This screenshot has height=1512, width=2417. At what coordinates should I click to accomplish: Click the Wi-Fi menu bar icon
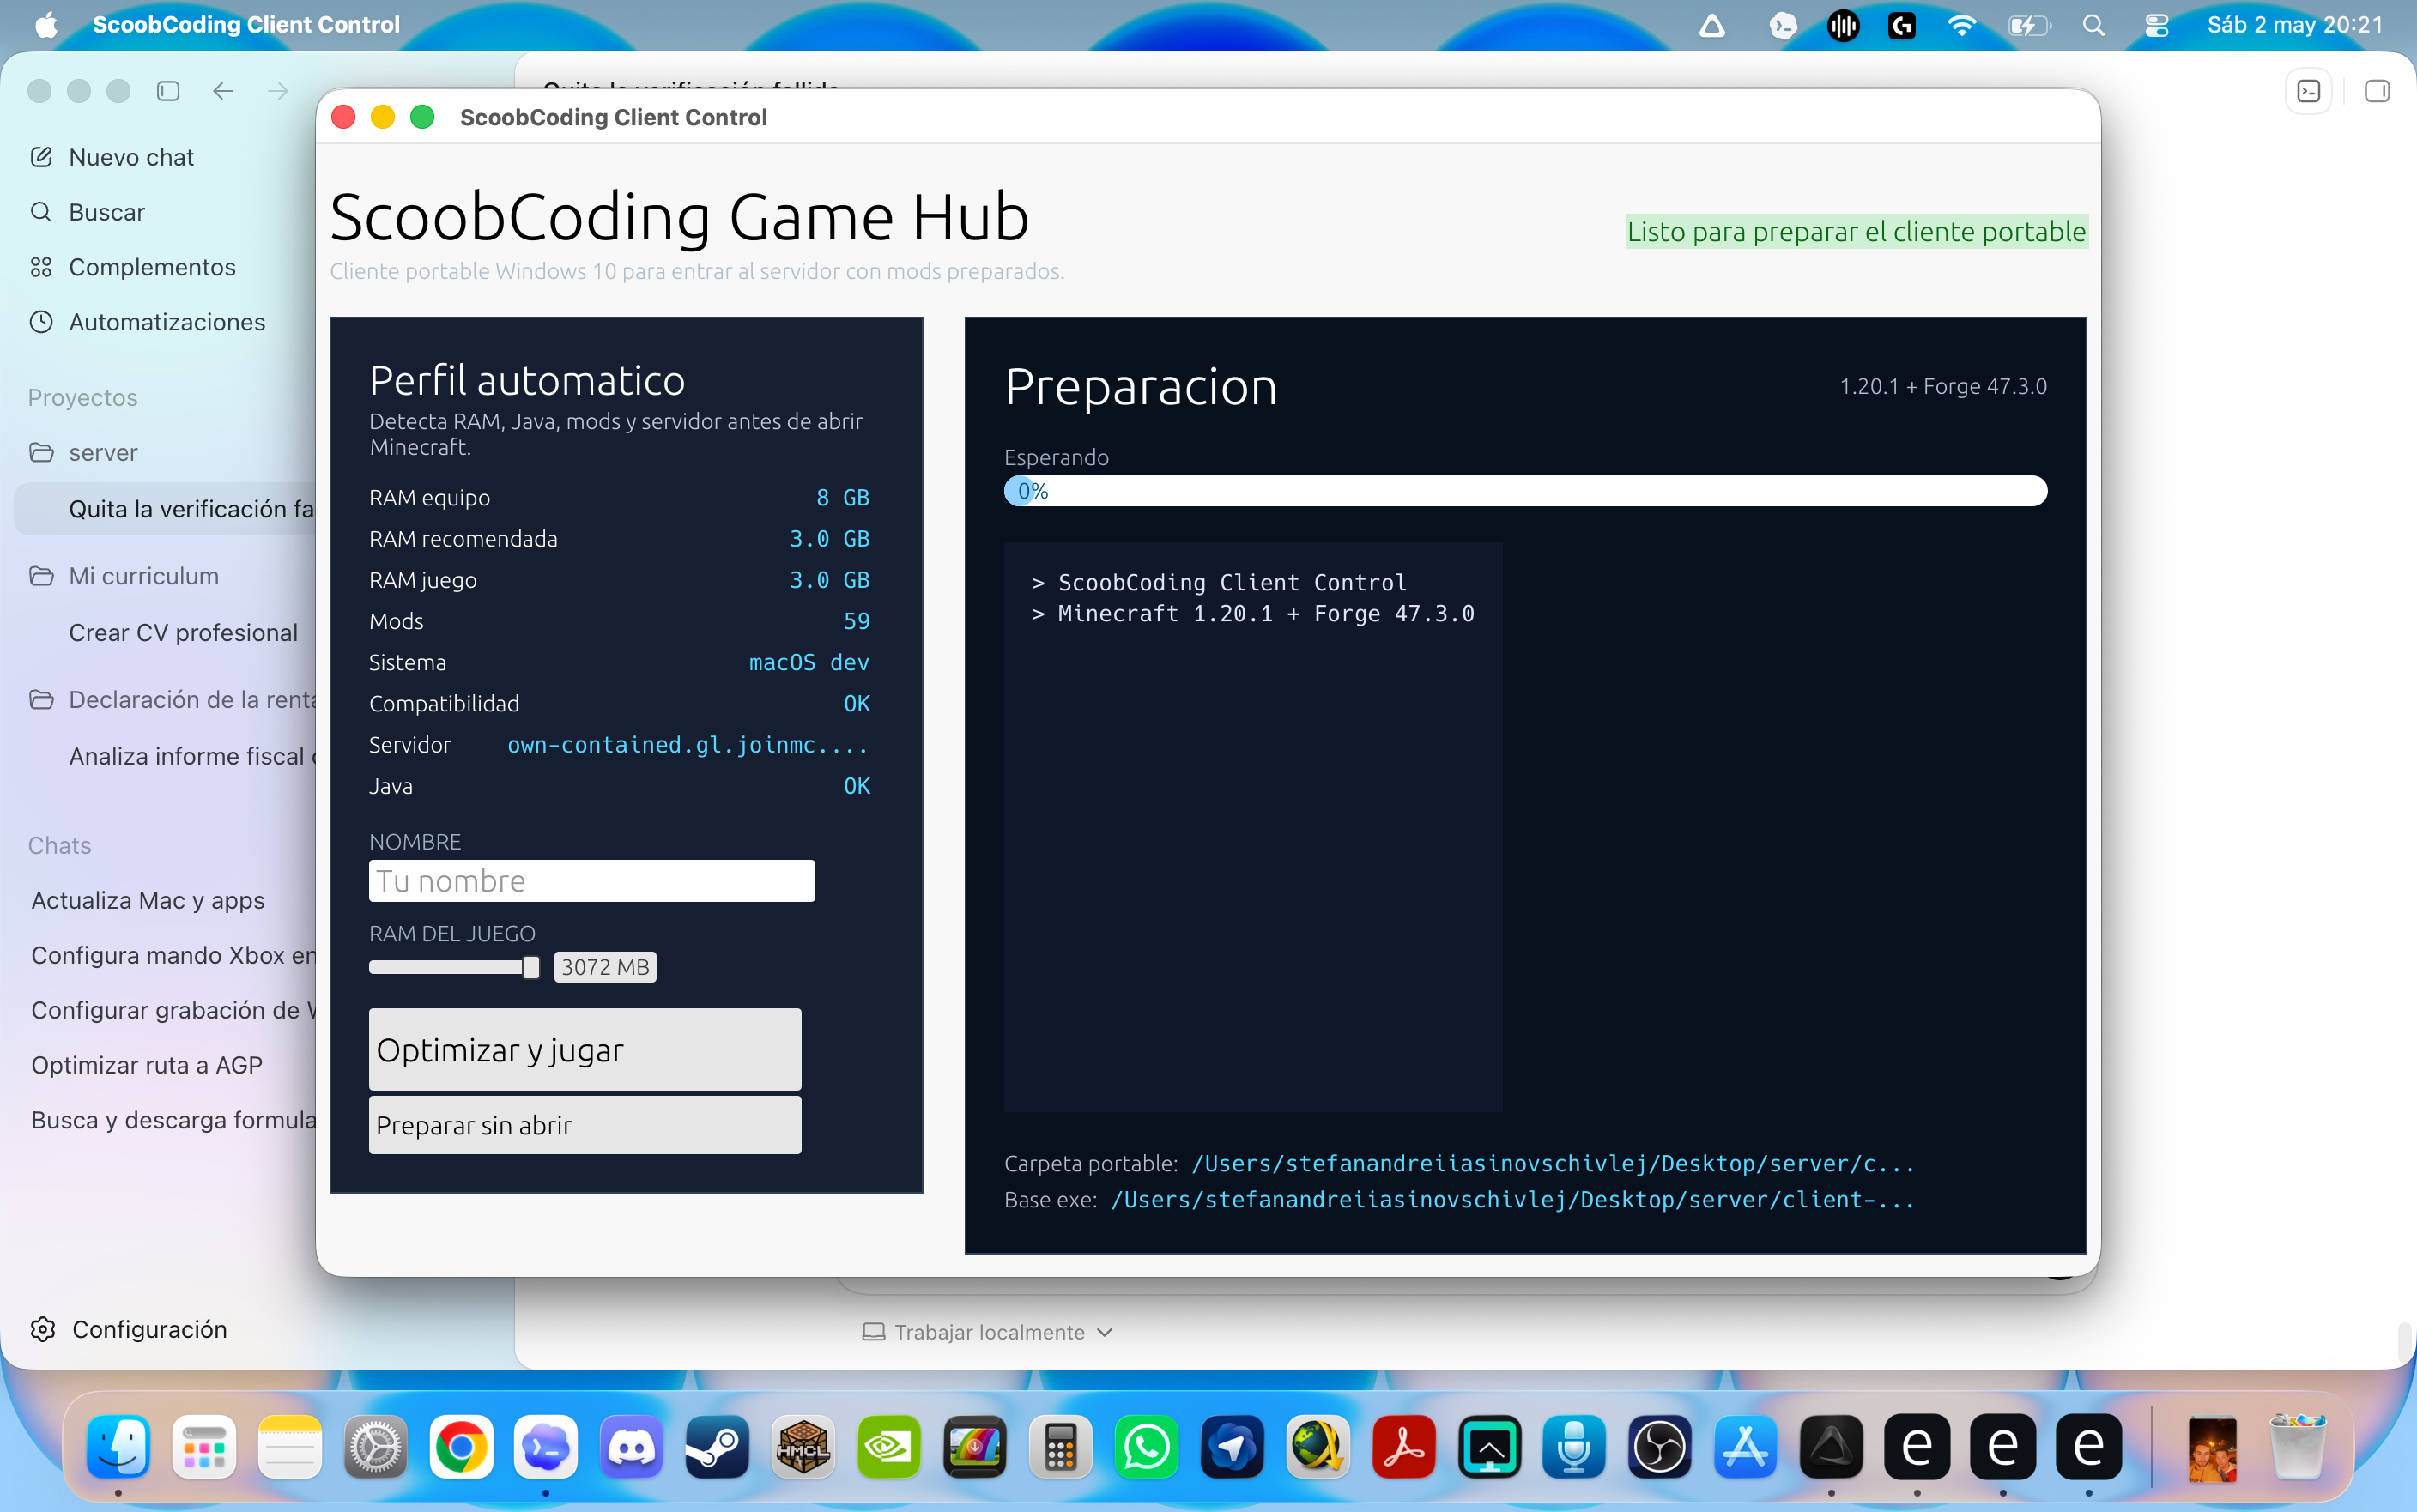pyautogui.click(x=1961, y=25)
